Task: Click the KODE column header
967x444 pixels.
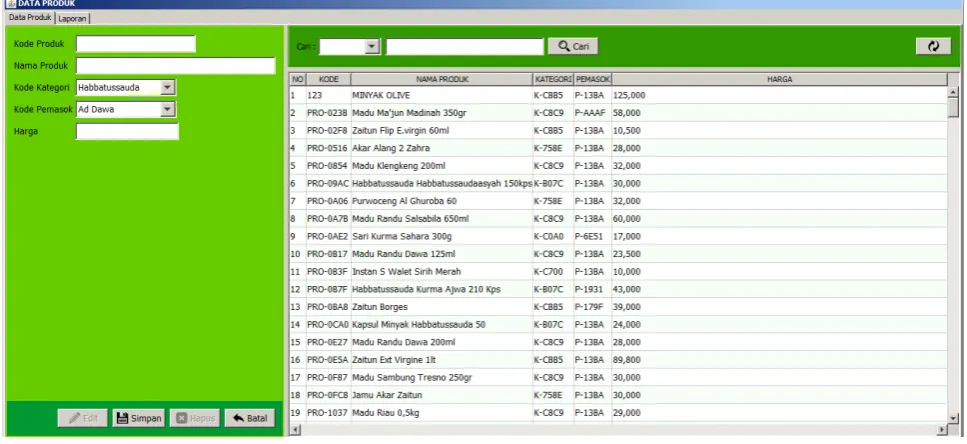Action: [329, 80]
